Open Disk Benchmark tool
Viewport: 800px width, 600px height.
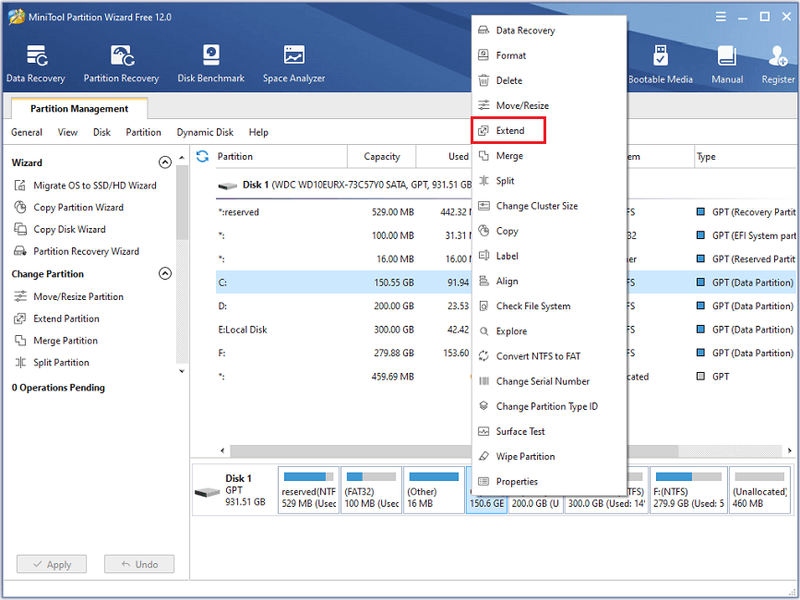coord(211,64)
